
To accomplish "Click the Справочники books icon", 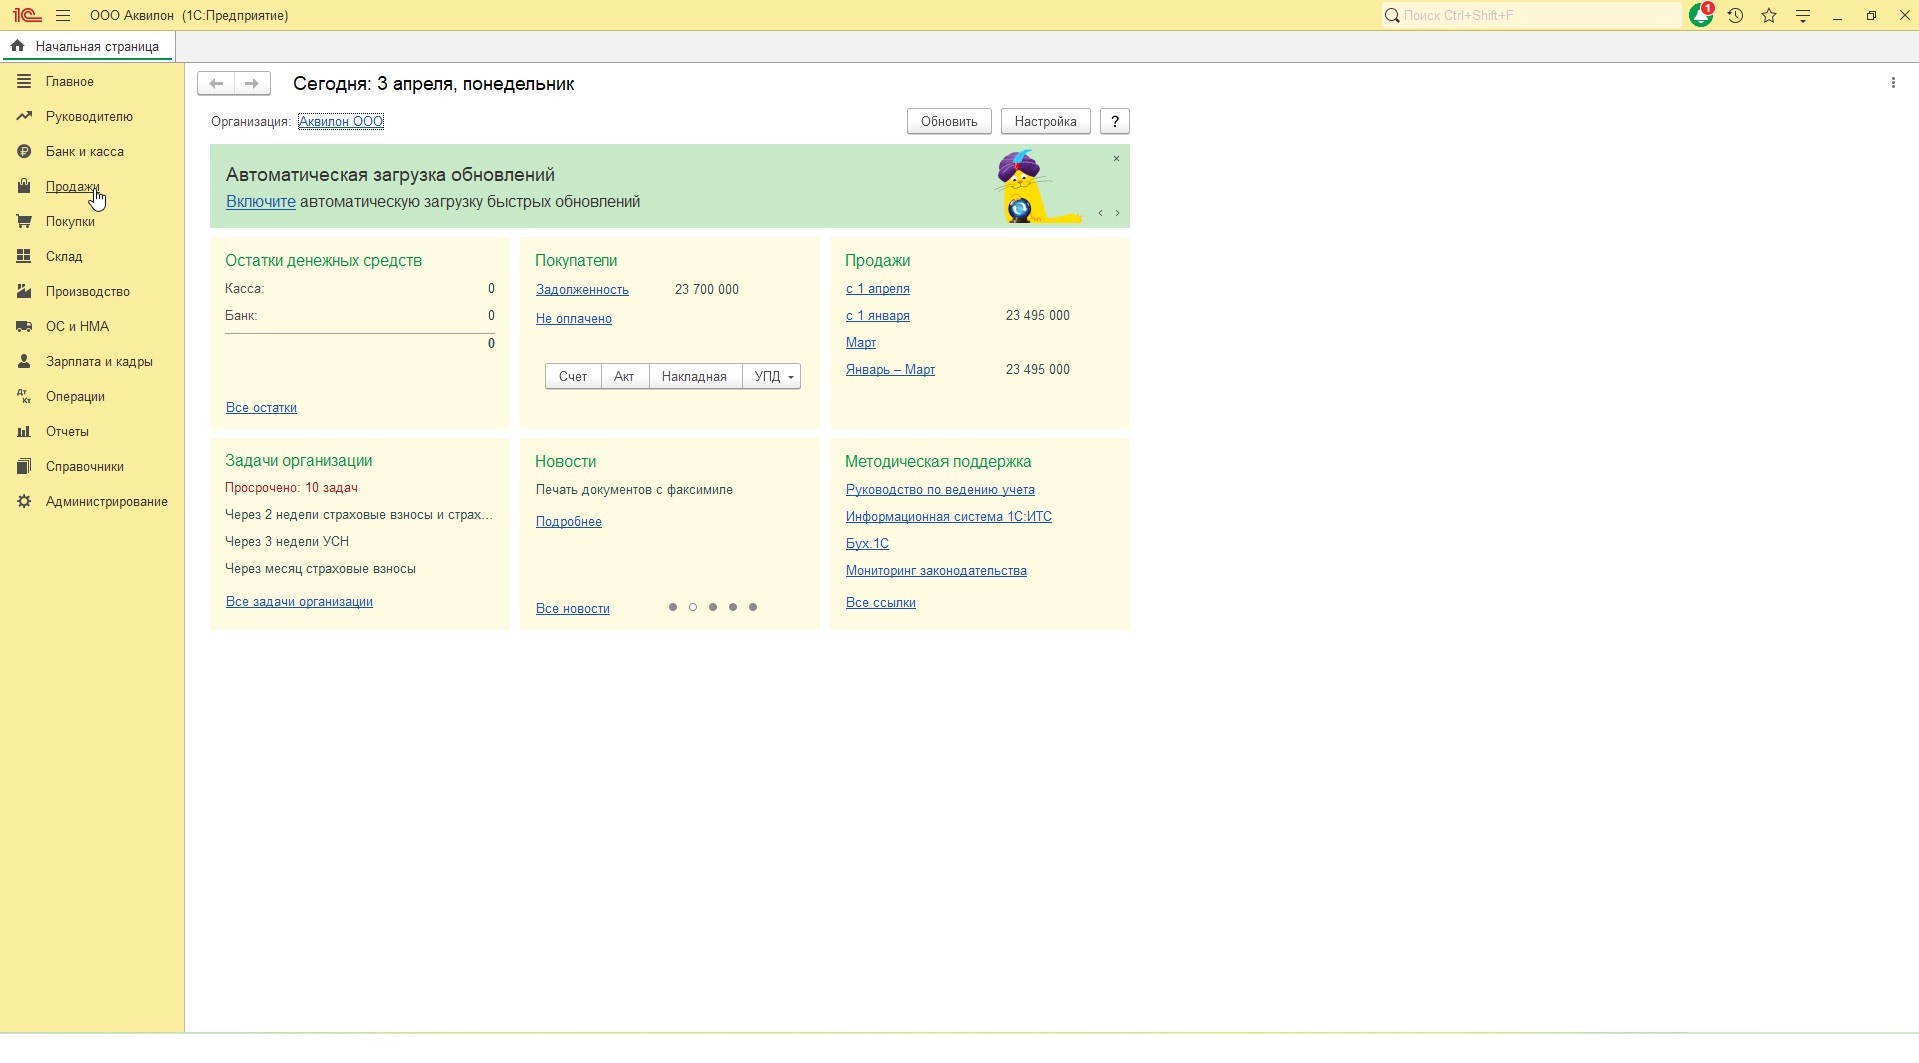I will point(24,466).
